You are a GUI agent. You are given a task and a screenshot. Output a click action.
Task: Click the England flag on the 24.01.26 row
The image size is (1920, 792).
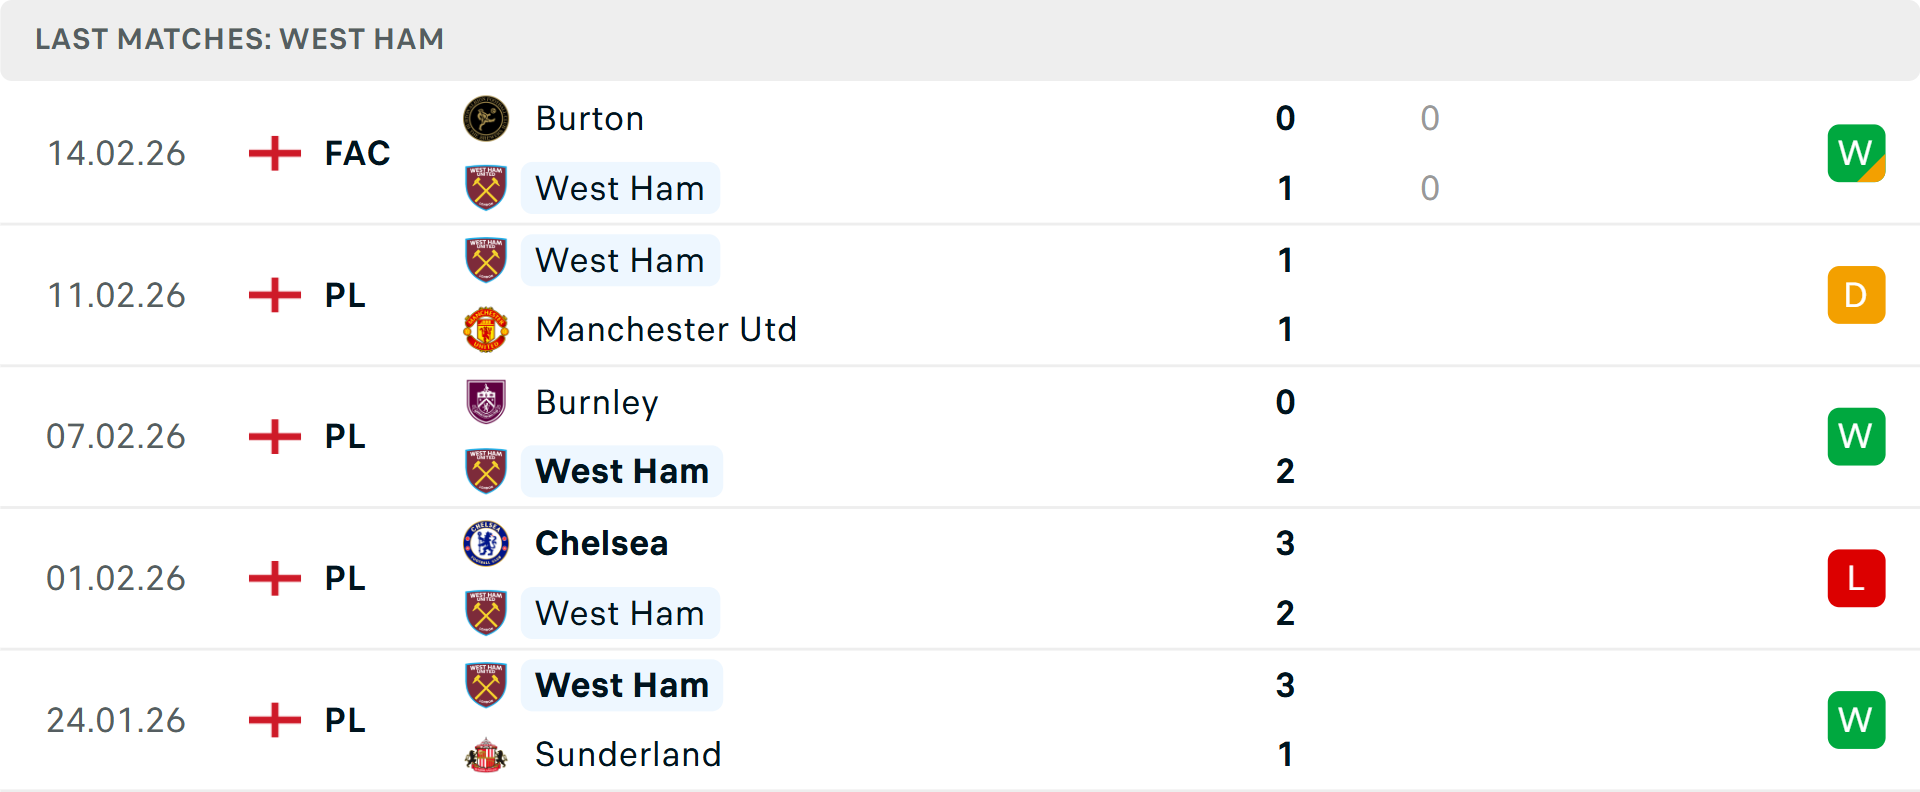[273, 720]
